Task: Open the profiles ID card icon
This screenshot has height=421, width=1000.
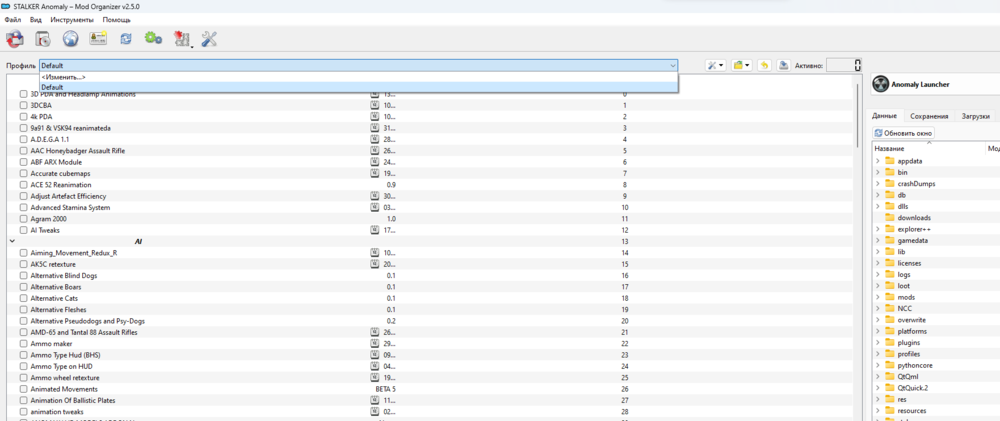Action: pos(98,38)
